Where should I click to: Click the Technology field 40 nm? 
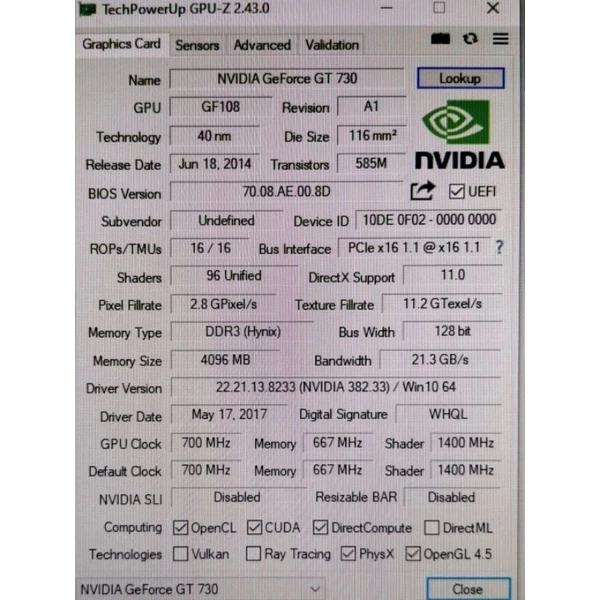214,136
